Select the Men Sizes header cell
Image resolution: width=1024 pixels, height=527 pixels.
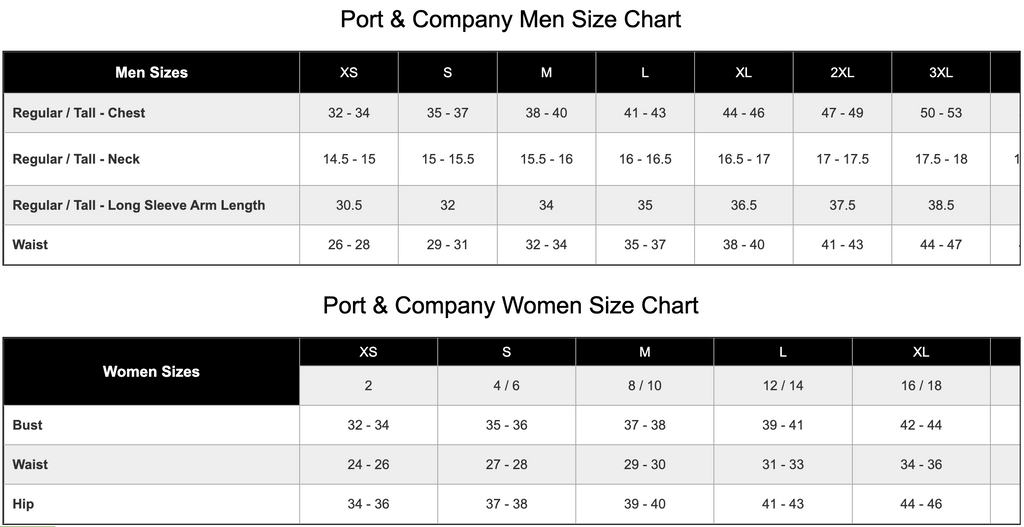click(151, 72)
